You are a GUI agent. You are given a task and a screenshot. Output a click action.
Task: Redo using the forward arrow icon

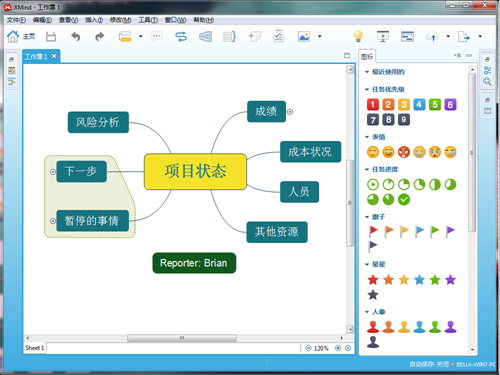[99, 36]
